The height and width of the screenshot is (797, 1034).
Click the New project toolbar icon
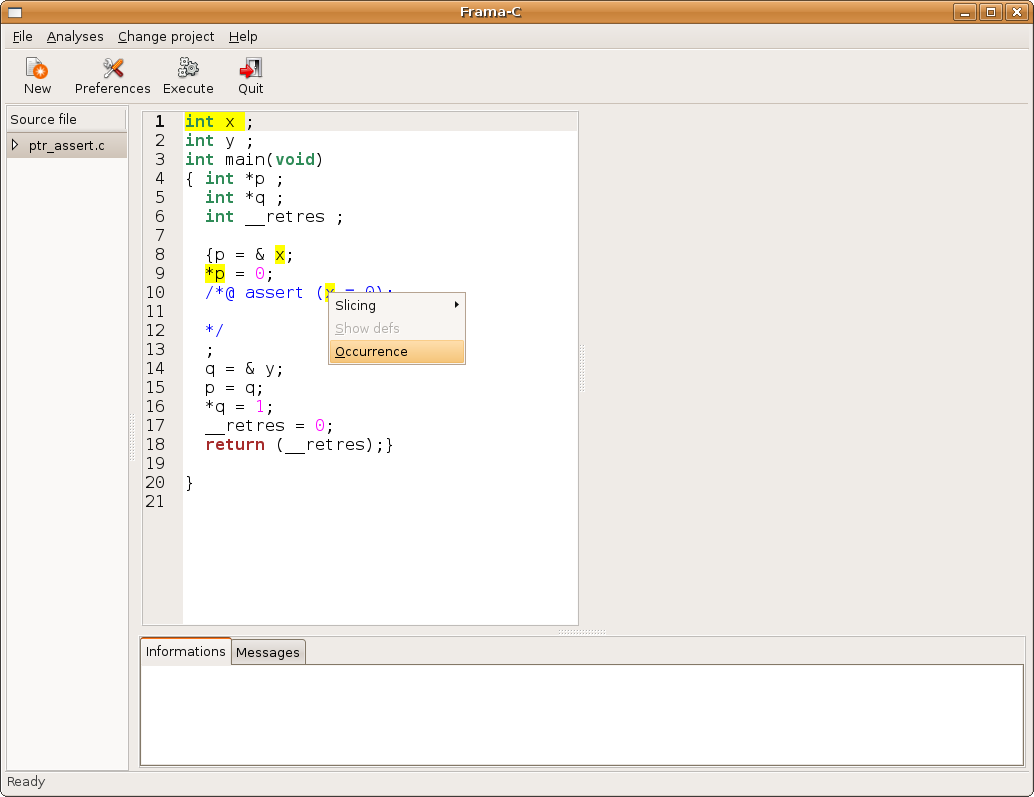pyautogui.click(x=37, y=69)
